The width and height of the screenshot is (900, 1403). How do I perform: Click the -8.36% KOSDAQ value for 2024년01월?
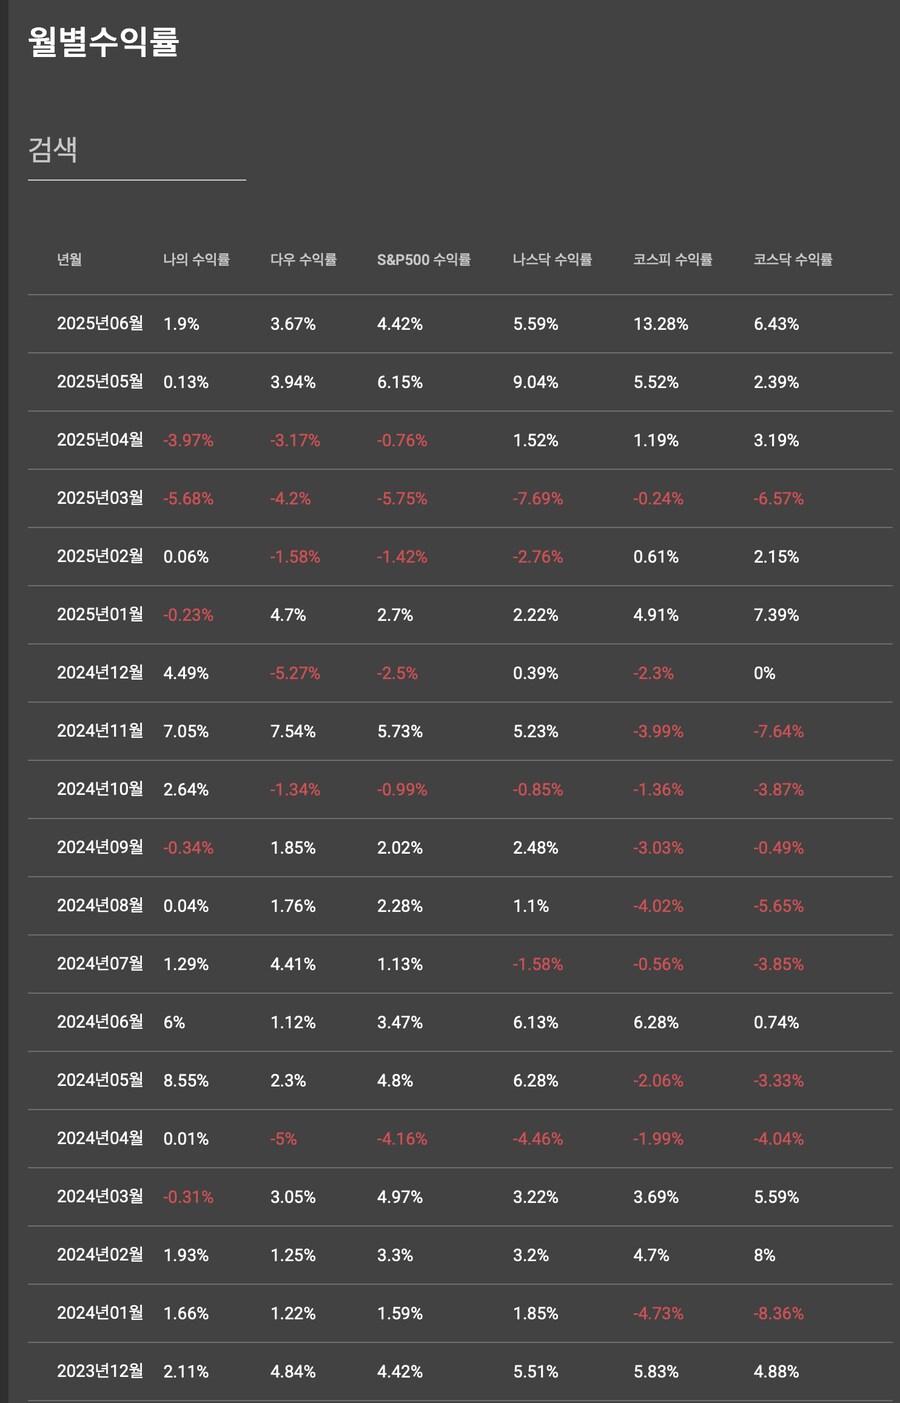[x=778, y=1314]
